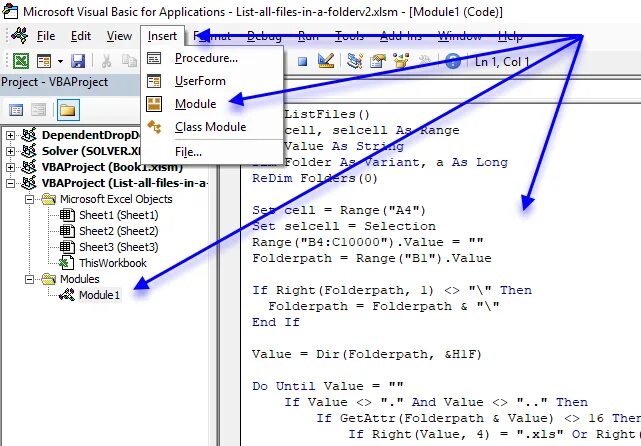This screenshot has height=446, width=641.
Task: Click the Insert UserForm toolbar icon
Action: pyautogui.click(x=44, y=61)
